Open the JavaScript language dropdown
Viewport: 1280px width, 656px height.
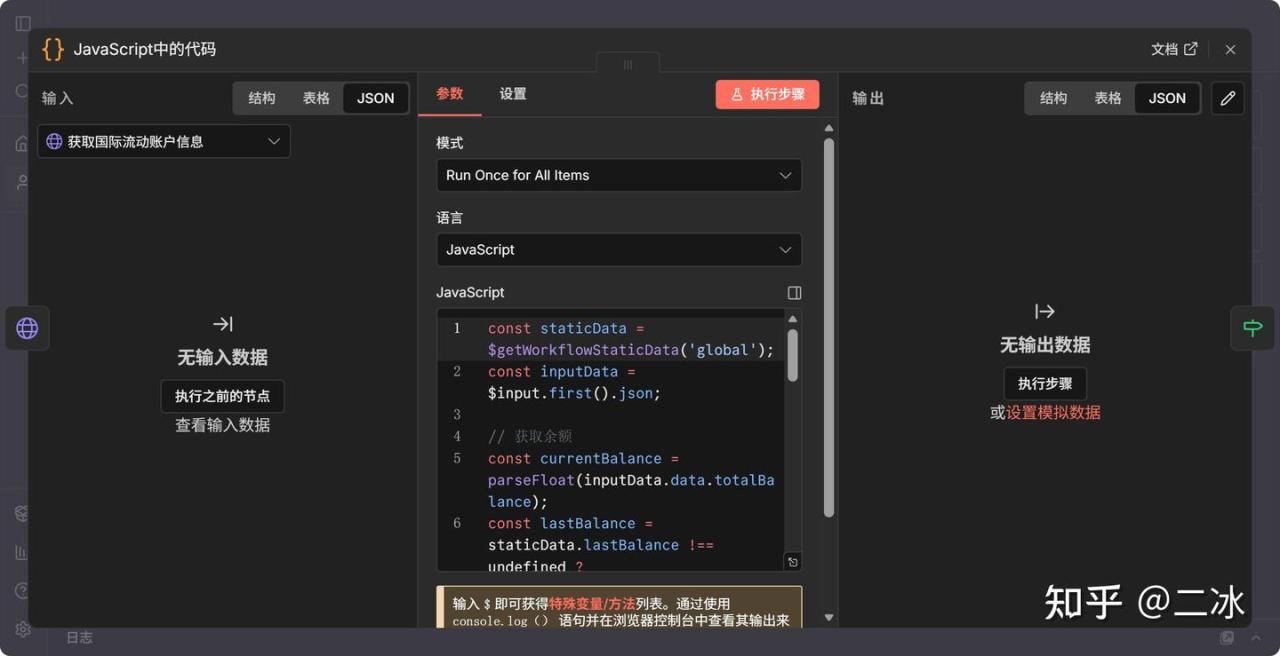(x=618, y=250)
